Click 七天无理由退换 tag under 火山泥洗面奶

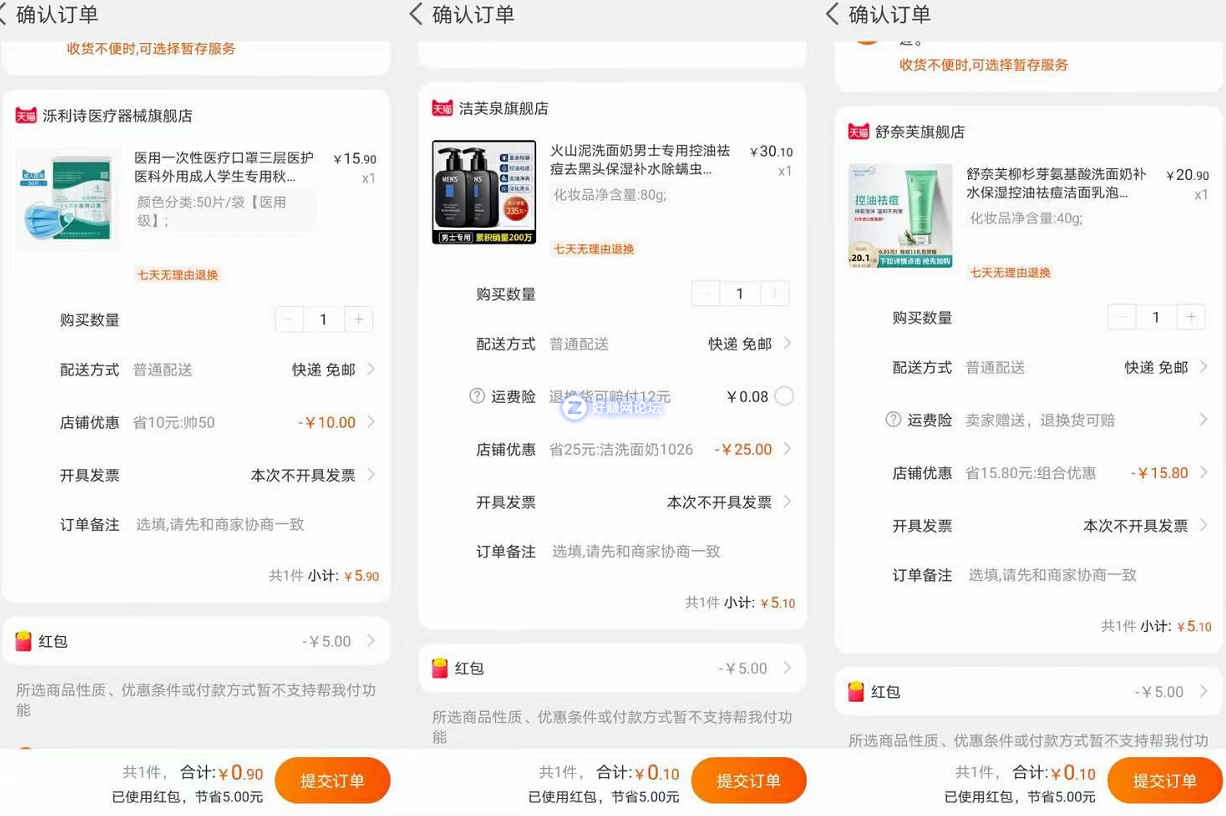[594, 249]
